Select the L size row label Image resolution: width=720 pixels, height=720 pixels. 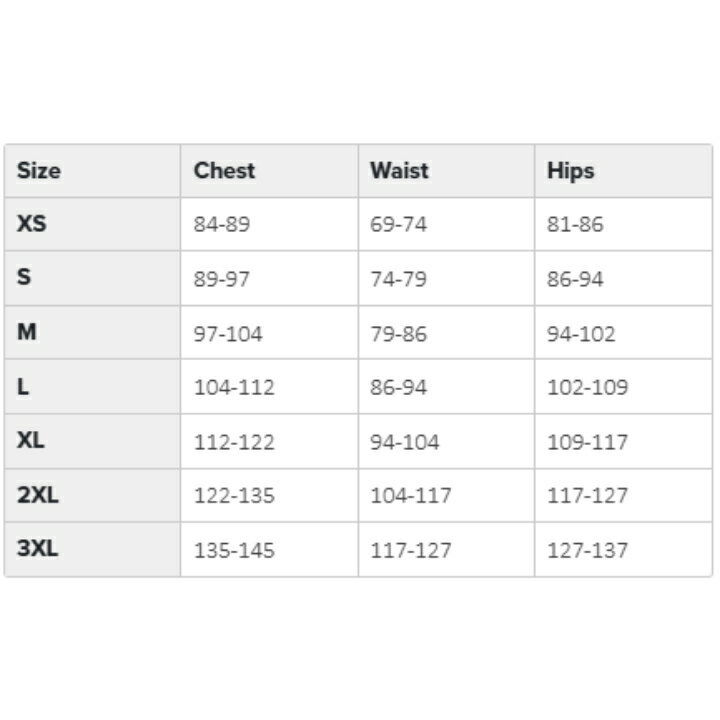(x=23, y=387)
